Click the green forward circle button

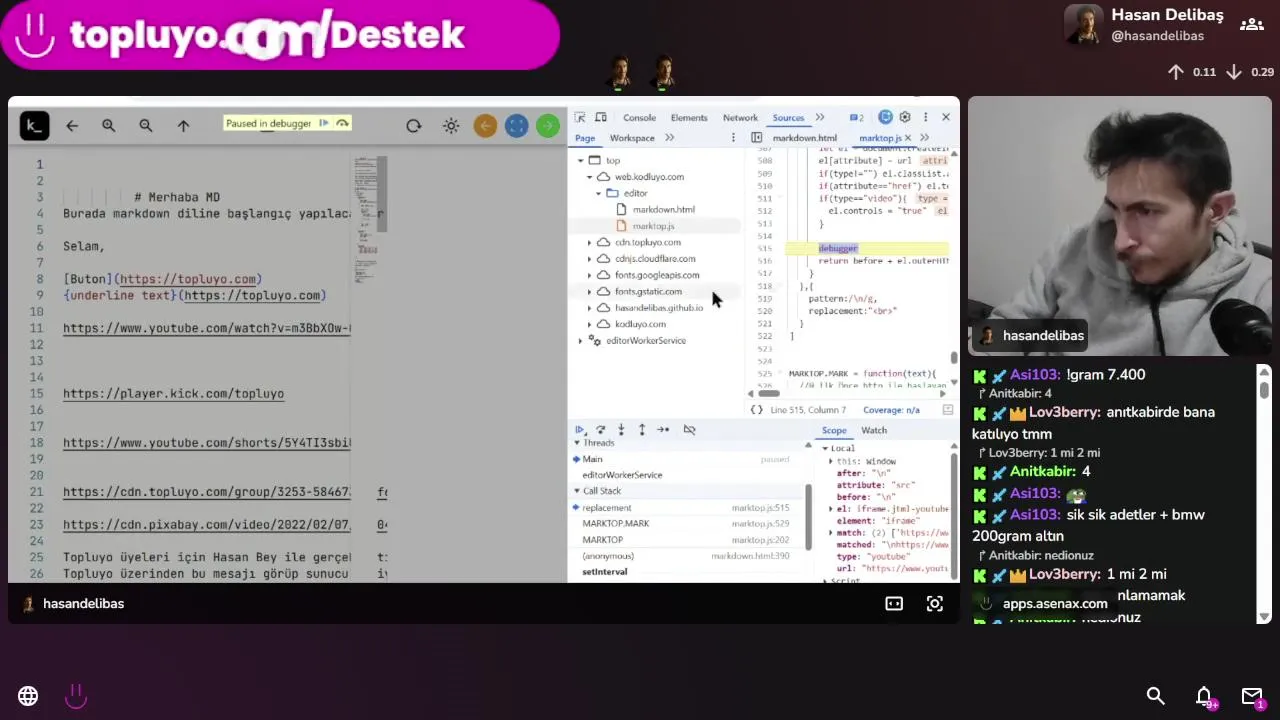tap(547, 125)
